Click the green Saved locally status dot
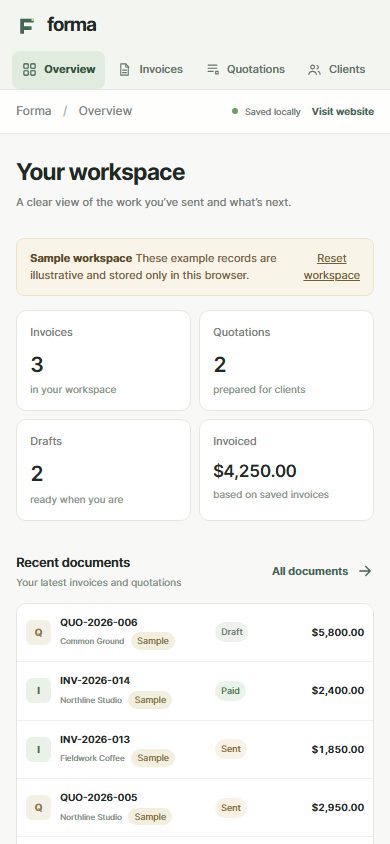 (x=235, y=111)
